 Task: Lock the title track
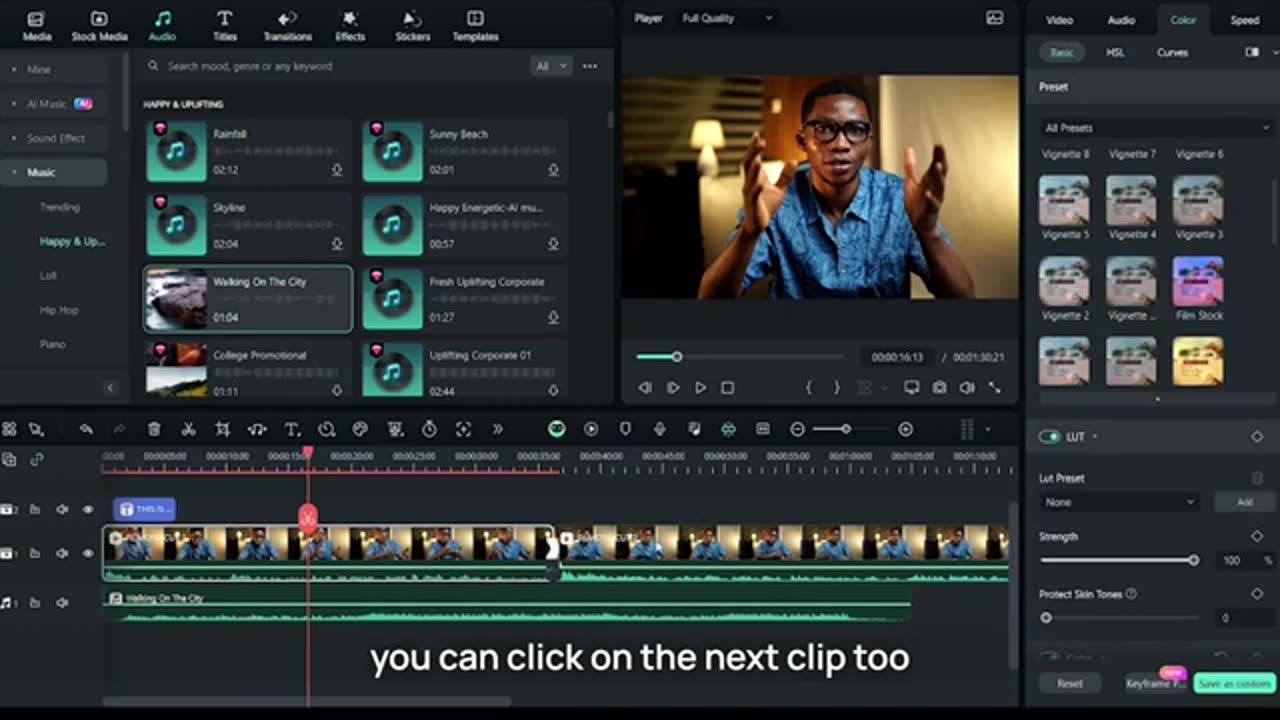(x=35, y=509)
